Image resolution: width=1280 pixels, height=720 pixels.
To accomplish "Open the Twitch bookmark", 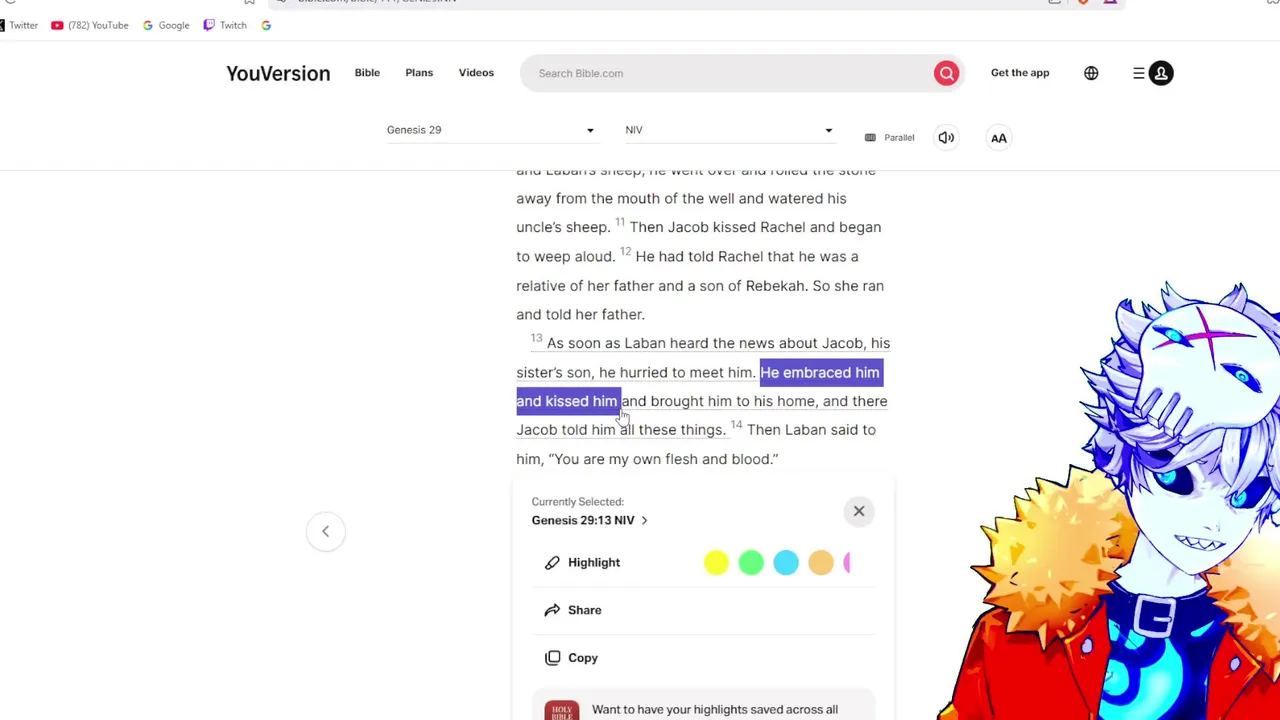I will tap(225, 25).
